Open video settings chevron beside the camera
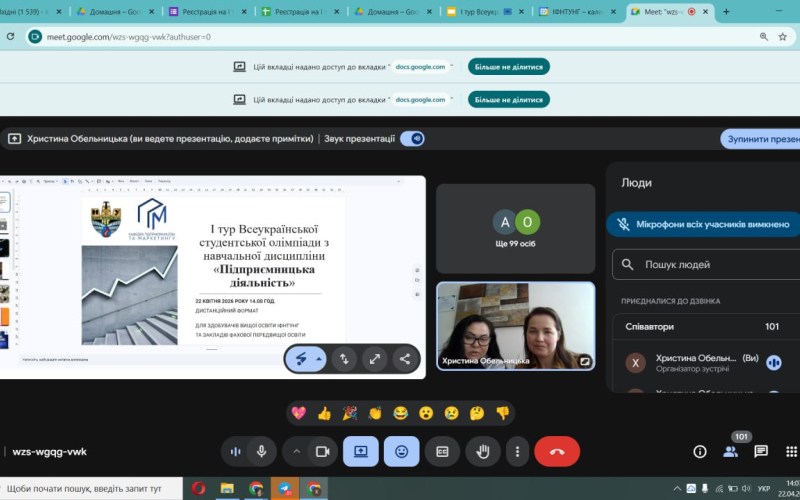Image resolution: width=800 pixels, height=500 pixels. click(296, 452)
